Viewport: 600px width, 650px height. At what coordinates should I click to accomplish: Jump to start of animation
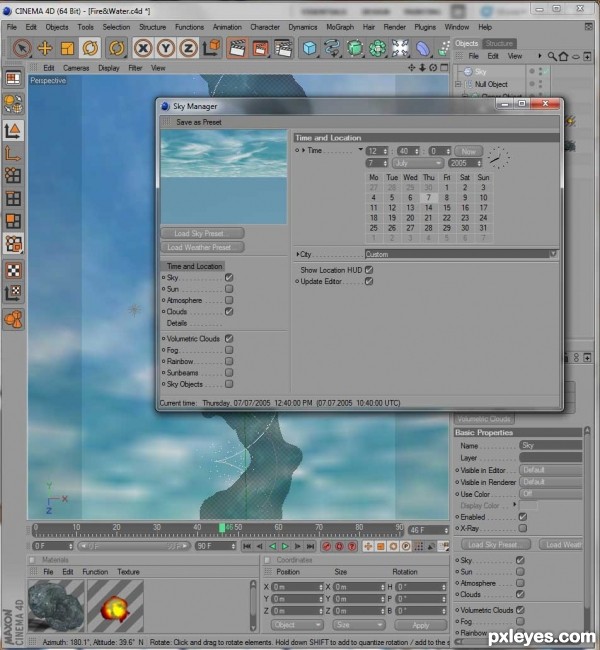247,546
